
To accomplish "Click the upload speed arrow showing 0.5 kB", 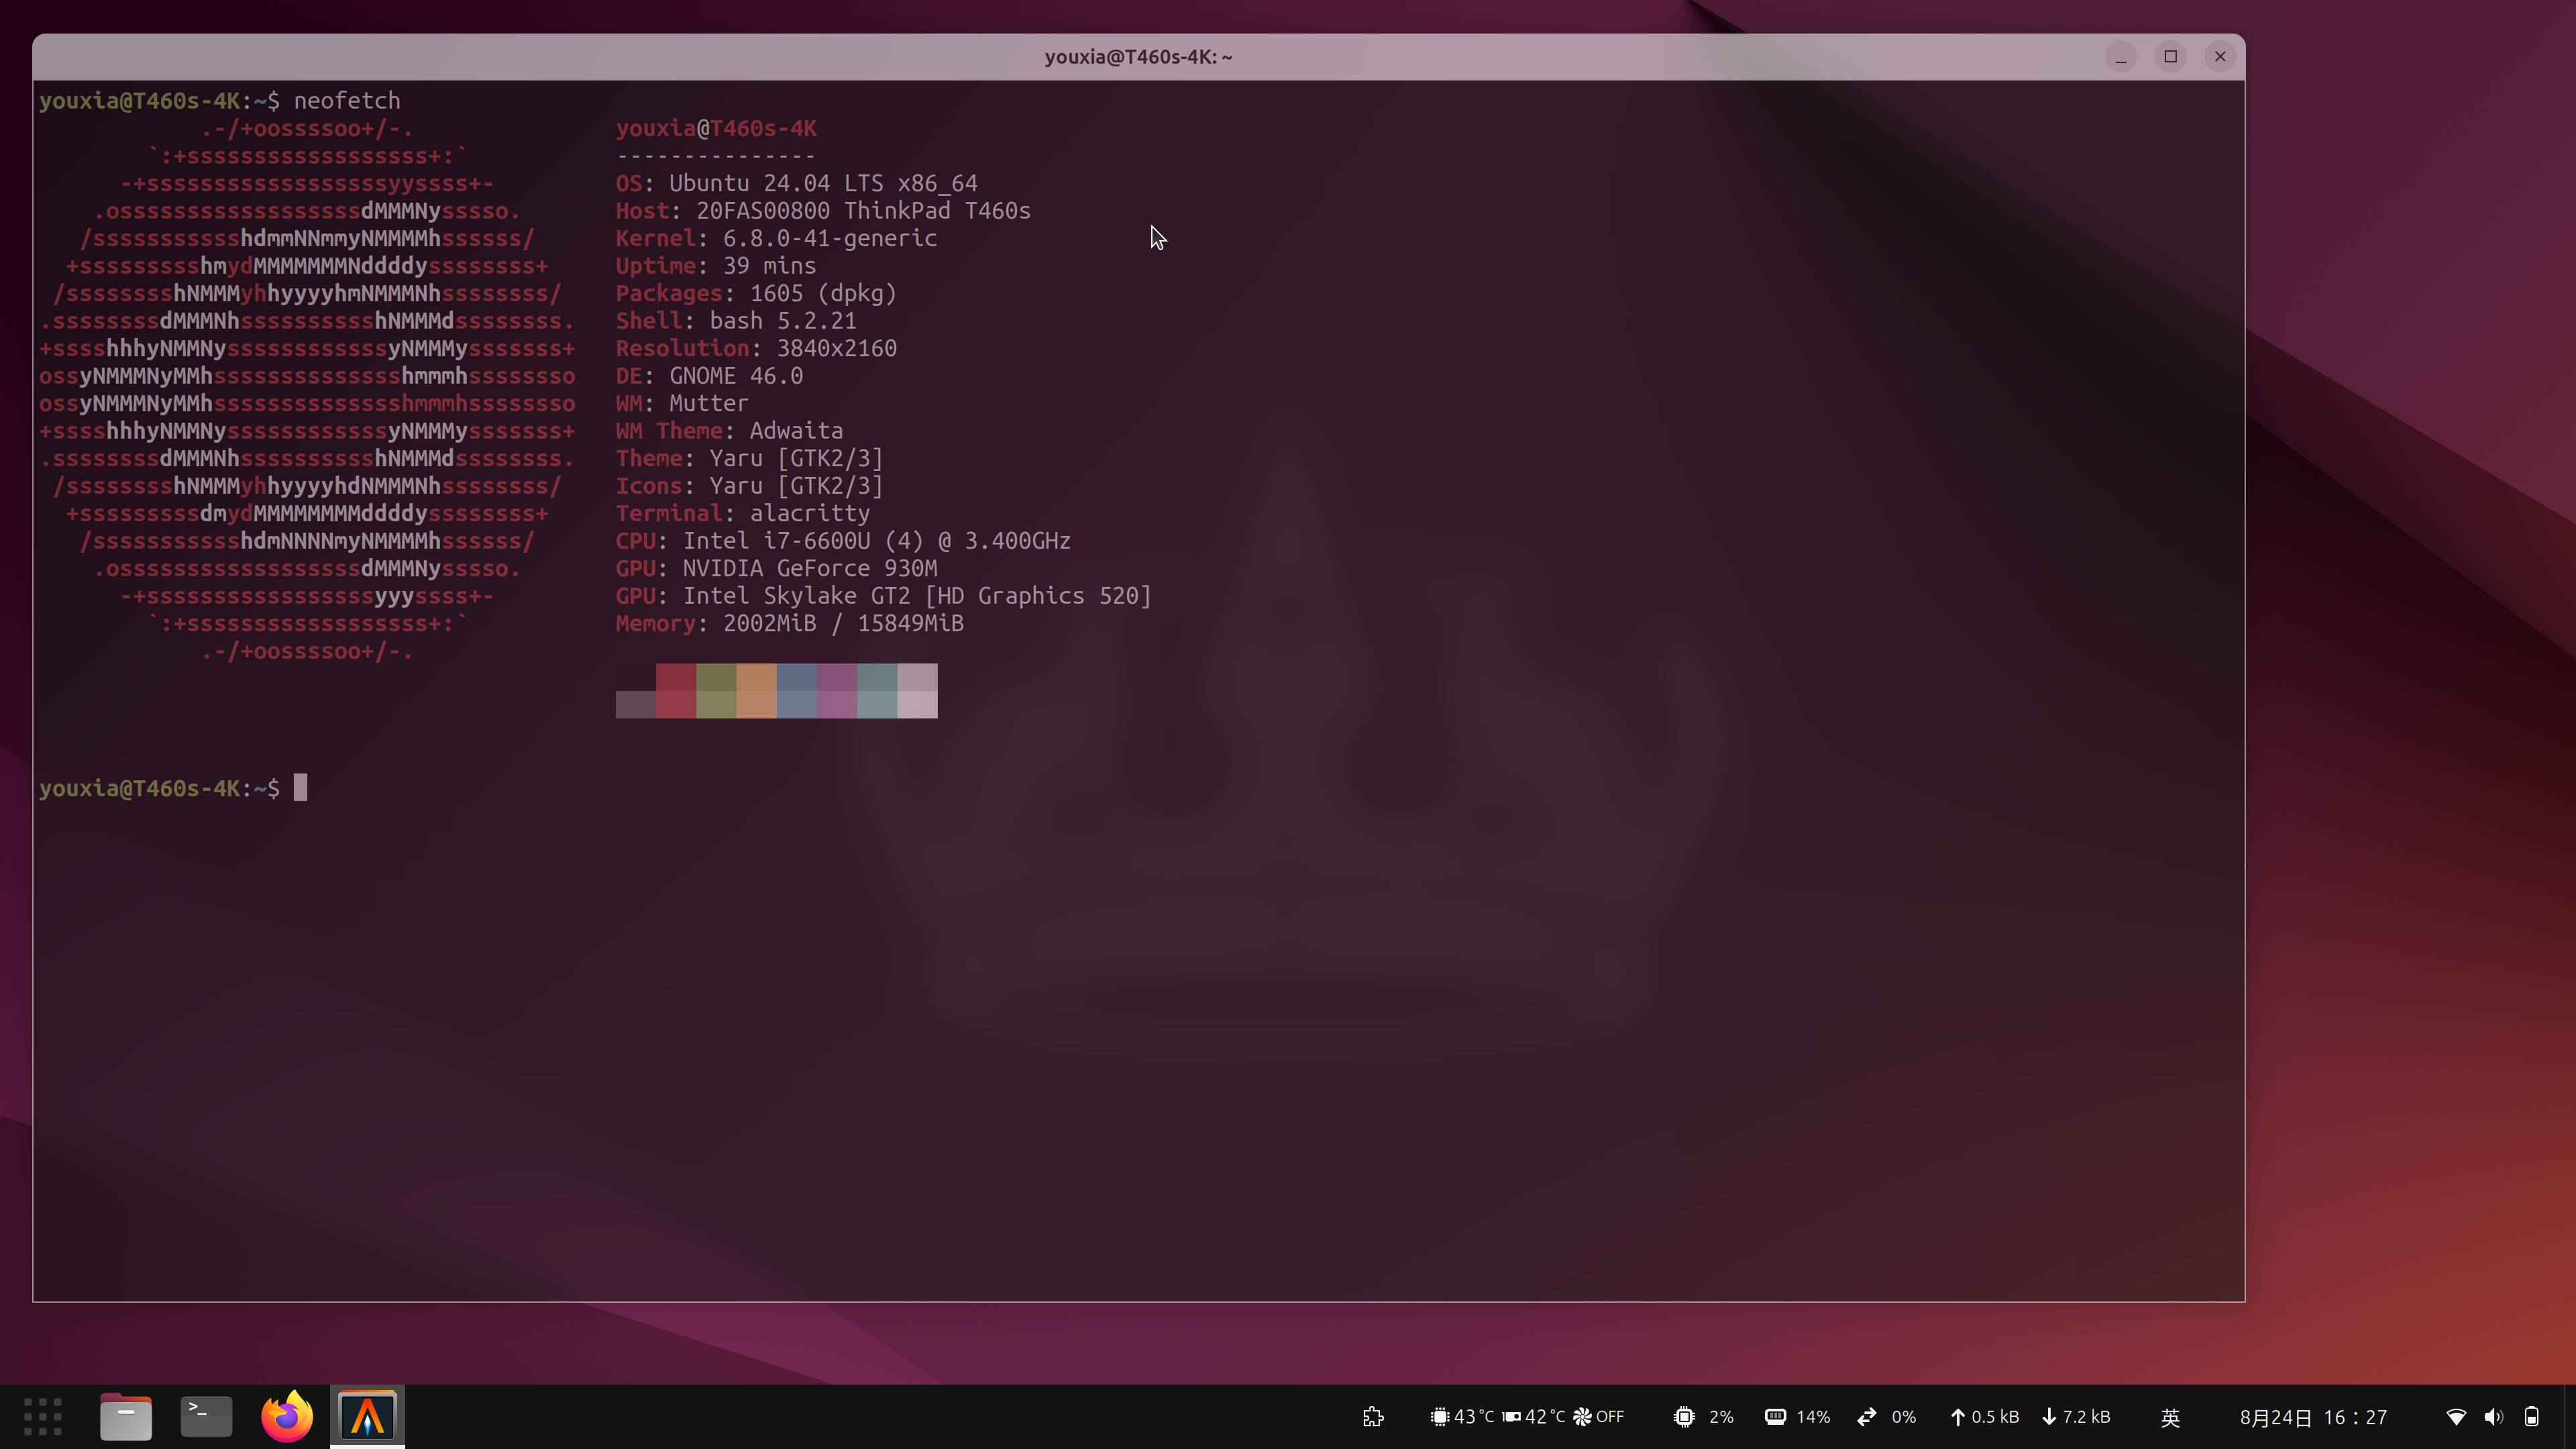I will (1958, 1417).
